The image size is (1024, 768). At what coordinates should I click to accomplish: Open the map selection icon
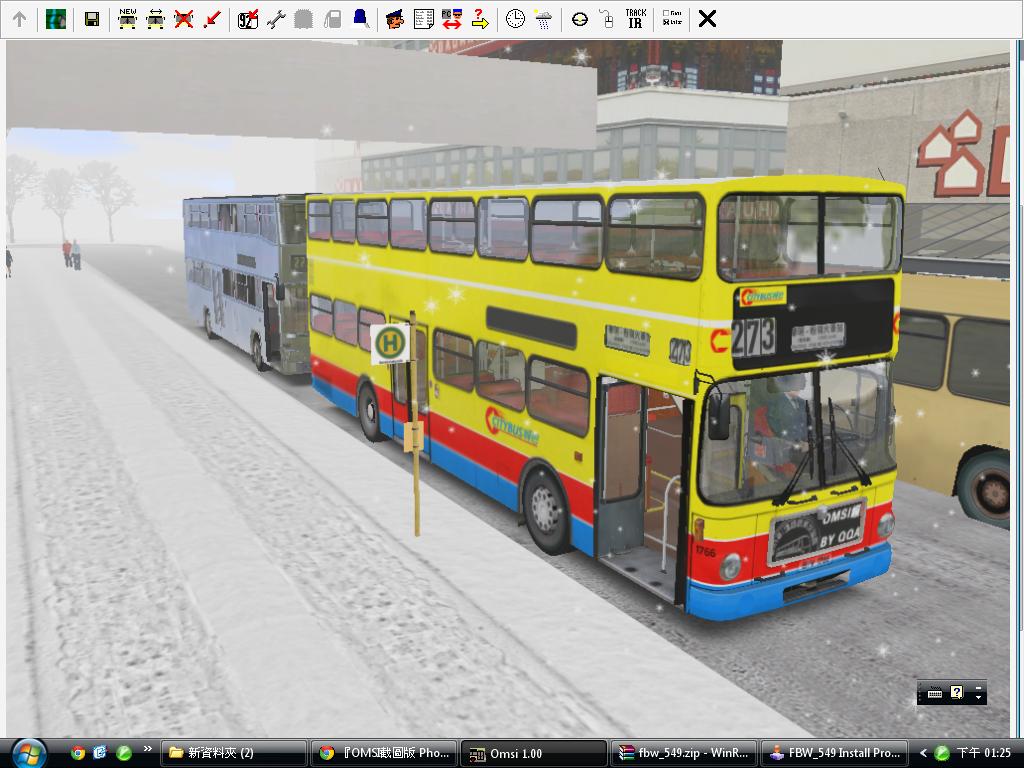tap(56, 19)
